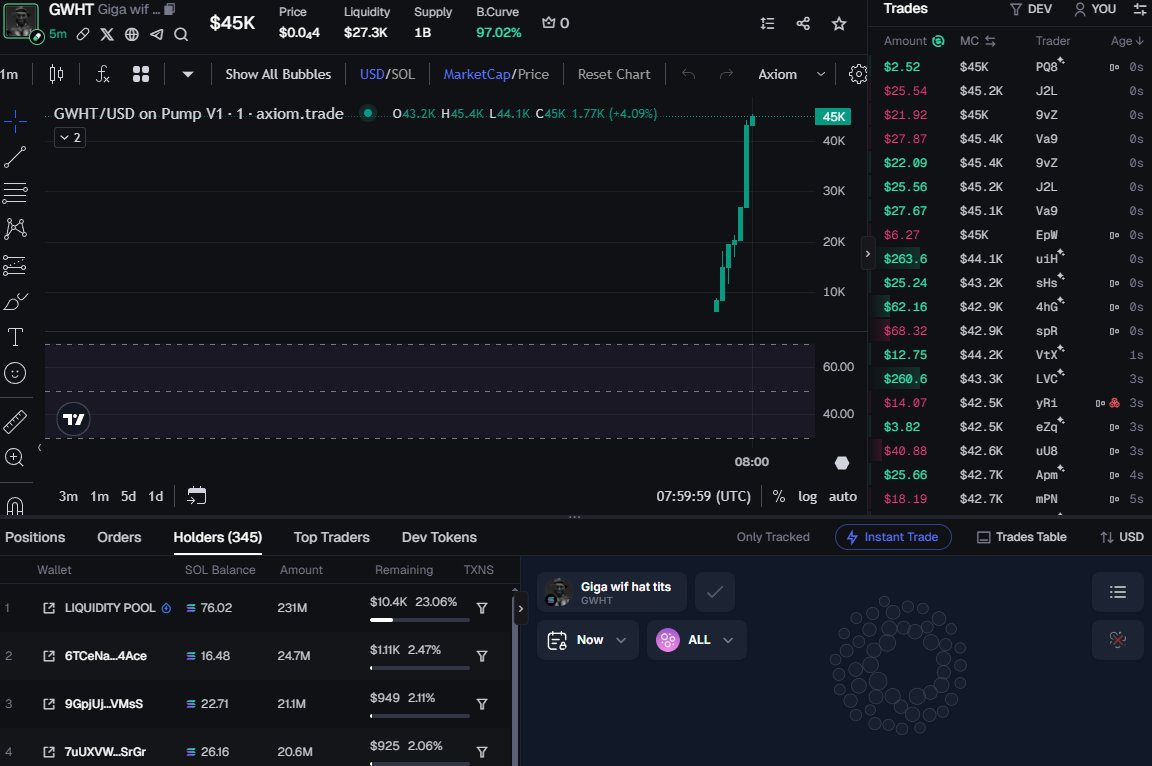1152x766 pixels.
Task: Toggle YOU trades filter
Action: pyautogui.click(x=1095, y=9)
